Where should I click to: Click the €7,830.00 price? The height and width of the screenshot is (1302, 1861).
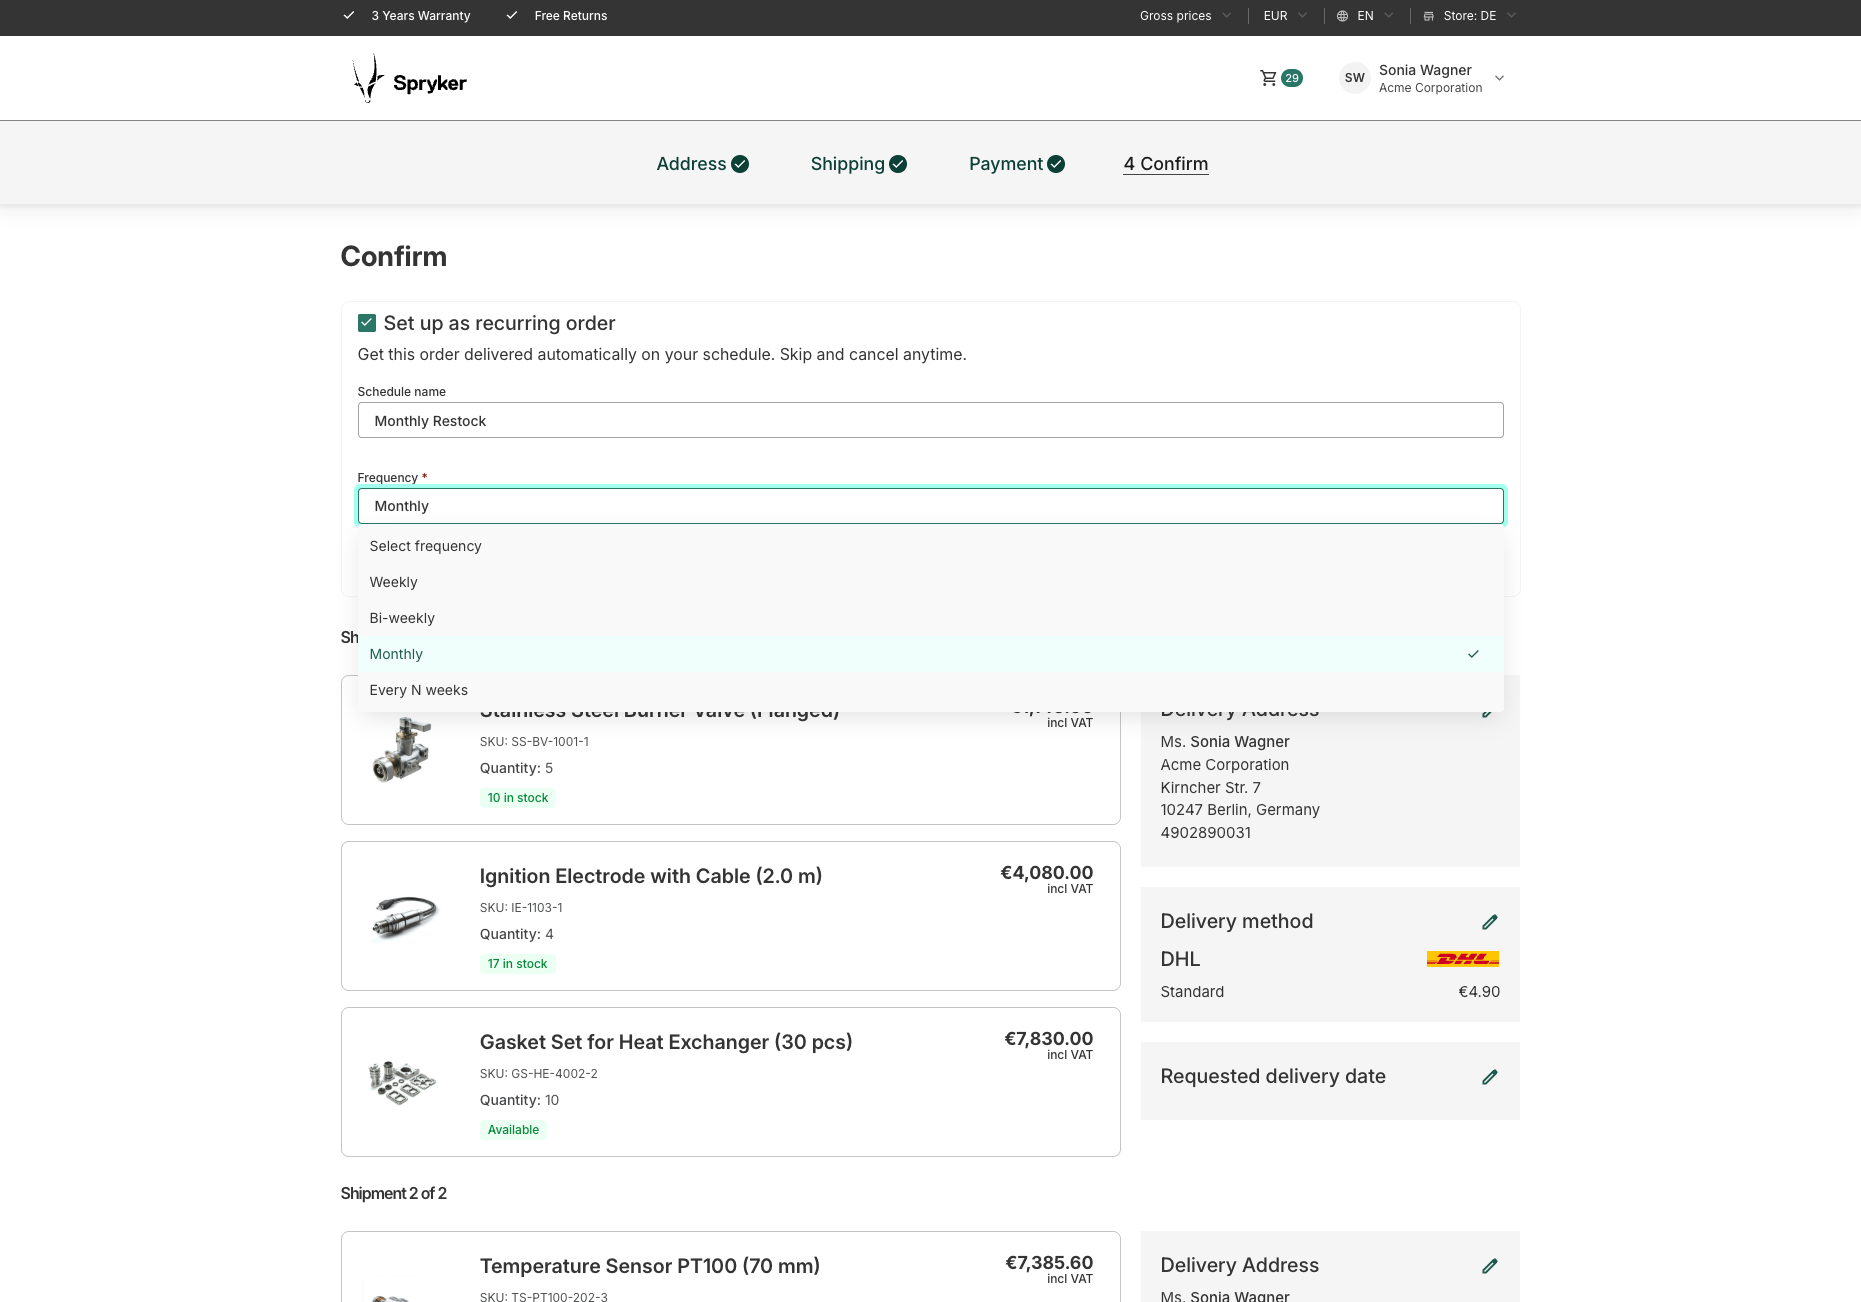[1048, 1039]
